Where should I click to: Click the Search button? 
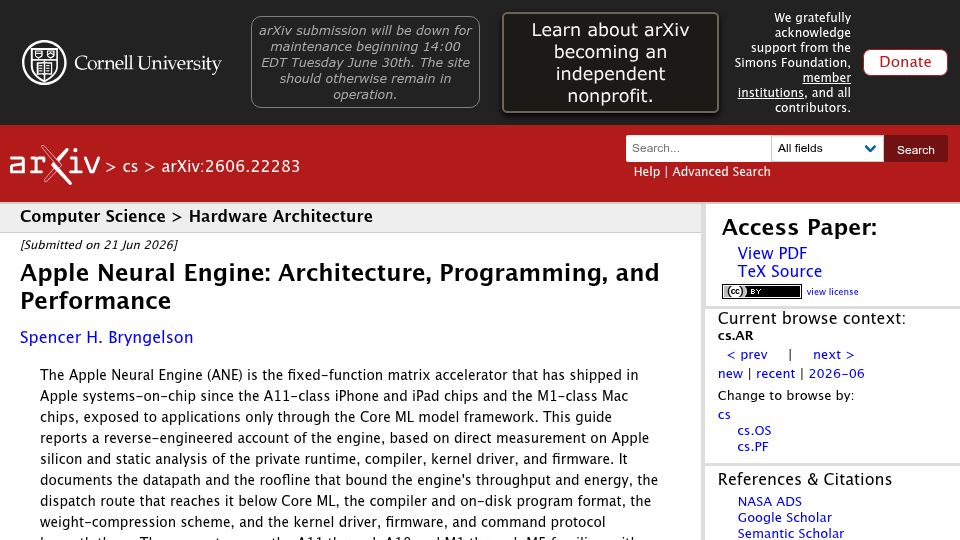915,149
